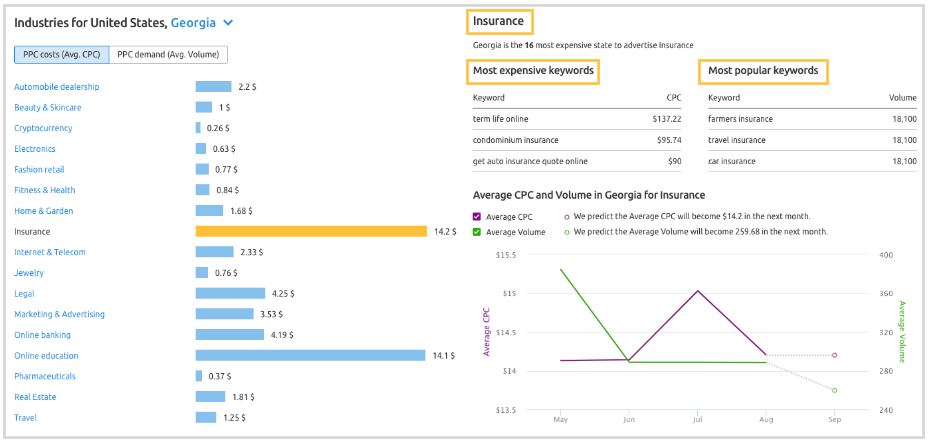Switch to PPC costs (Avg. CPC) tab
This screenshot has height=443, width=929.
[61, 55]
